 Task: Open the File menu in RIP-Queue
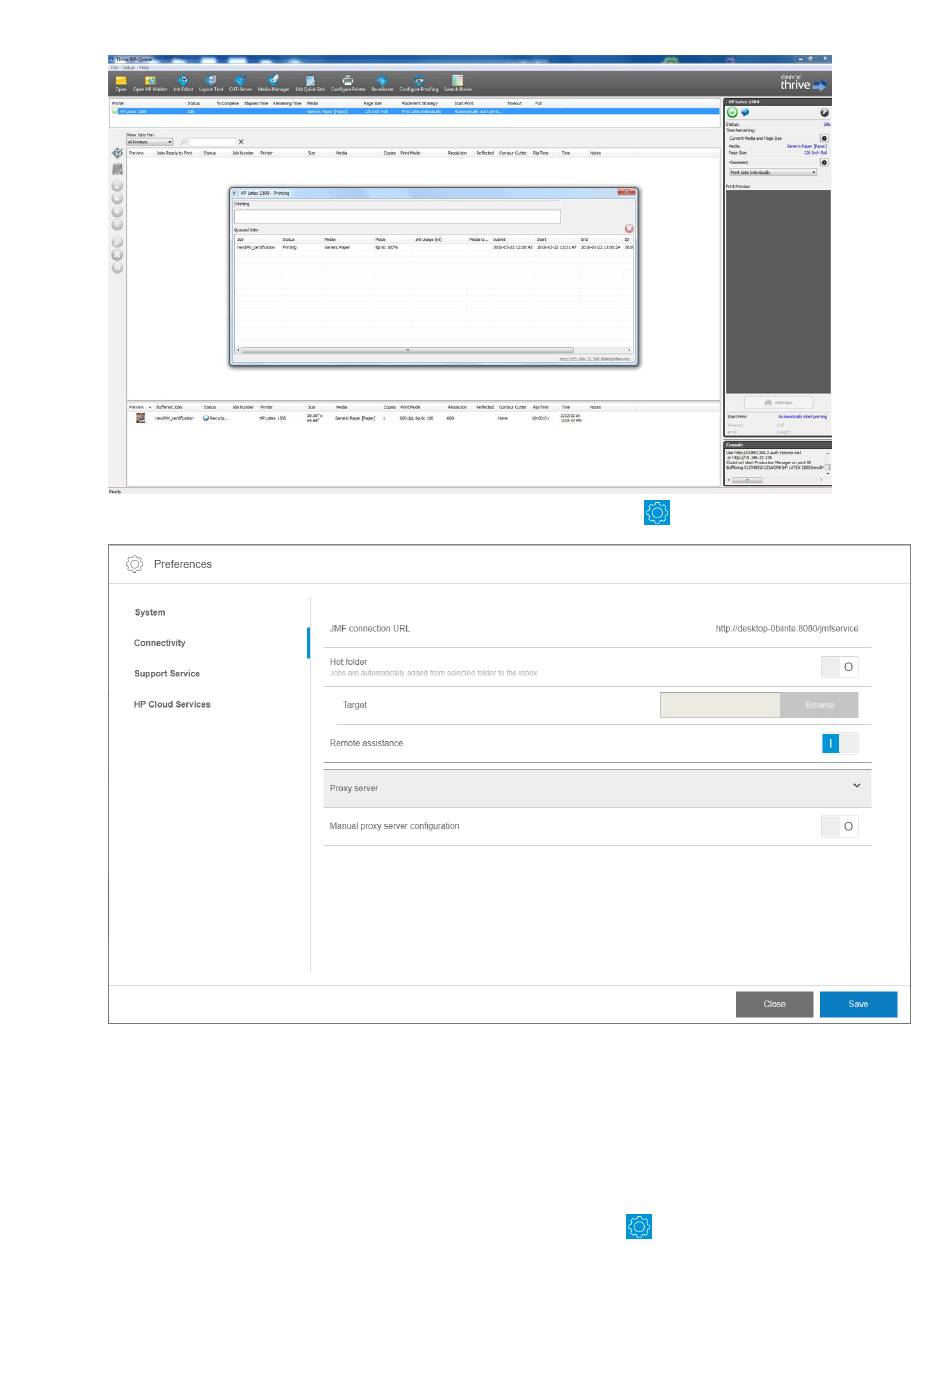[114, 67]
